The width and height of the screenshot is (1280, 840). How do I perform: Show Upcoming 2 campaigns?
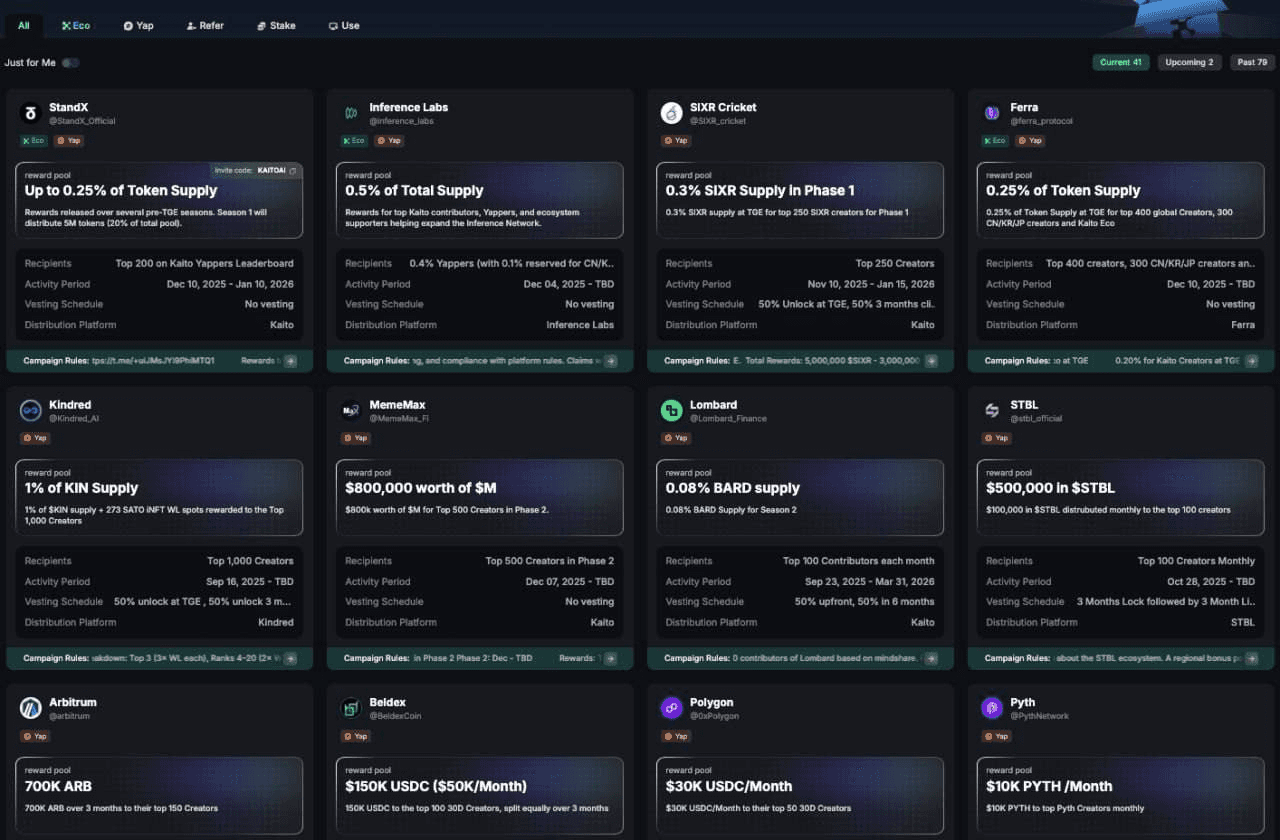tap(1190, 62)
